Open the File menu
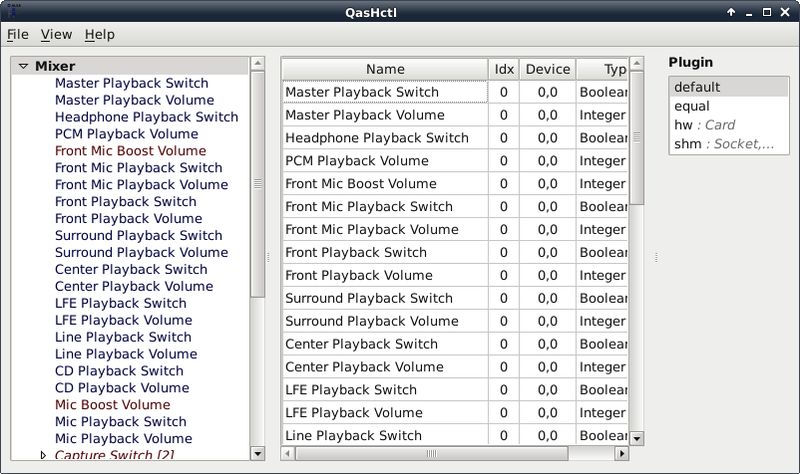 coord(18,34)
